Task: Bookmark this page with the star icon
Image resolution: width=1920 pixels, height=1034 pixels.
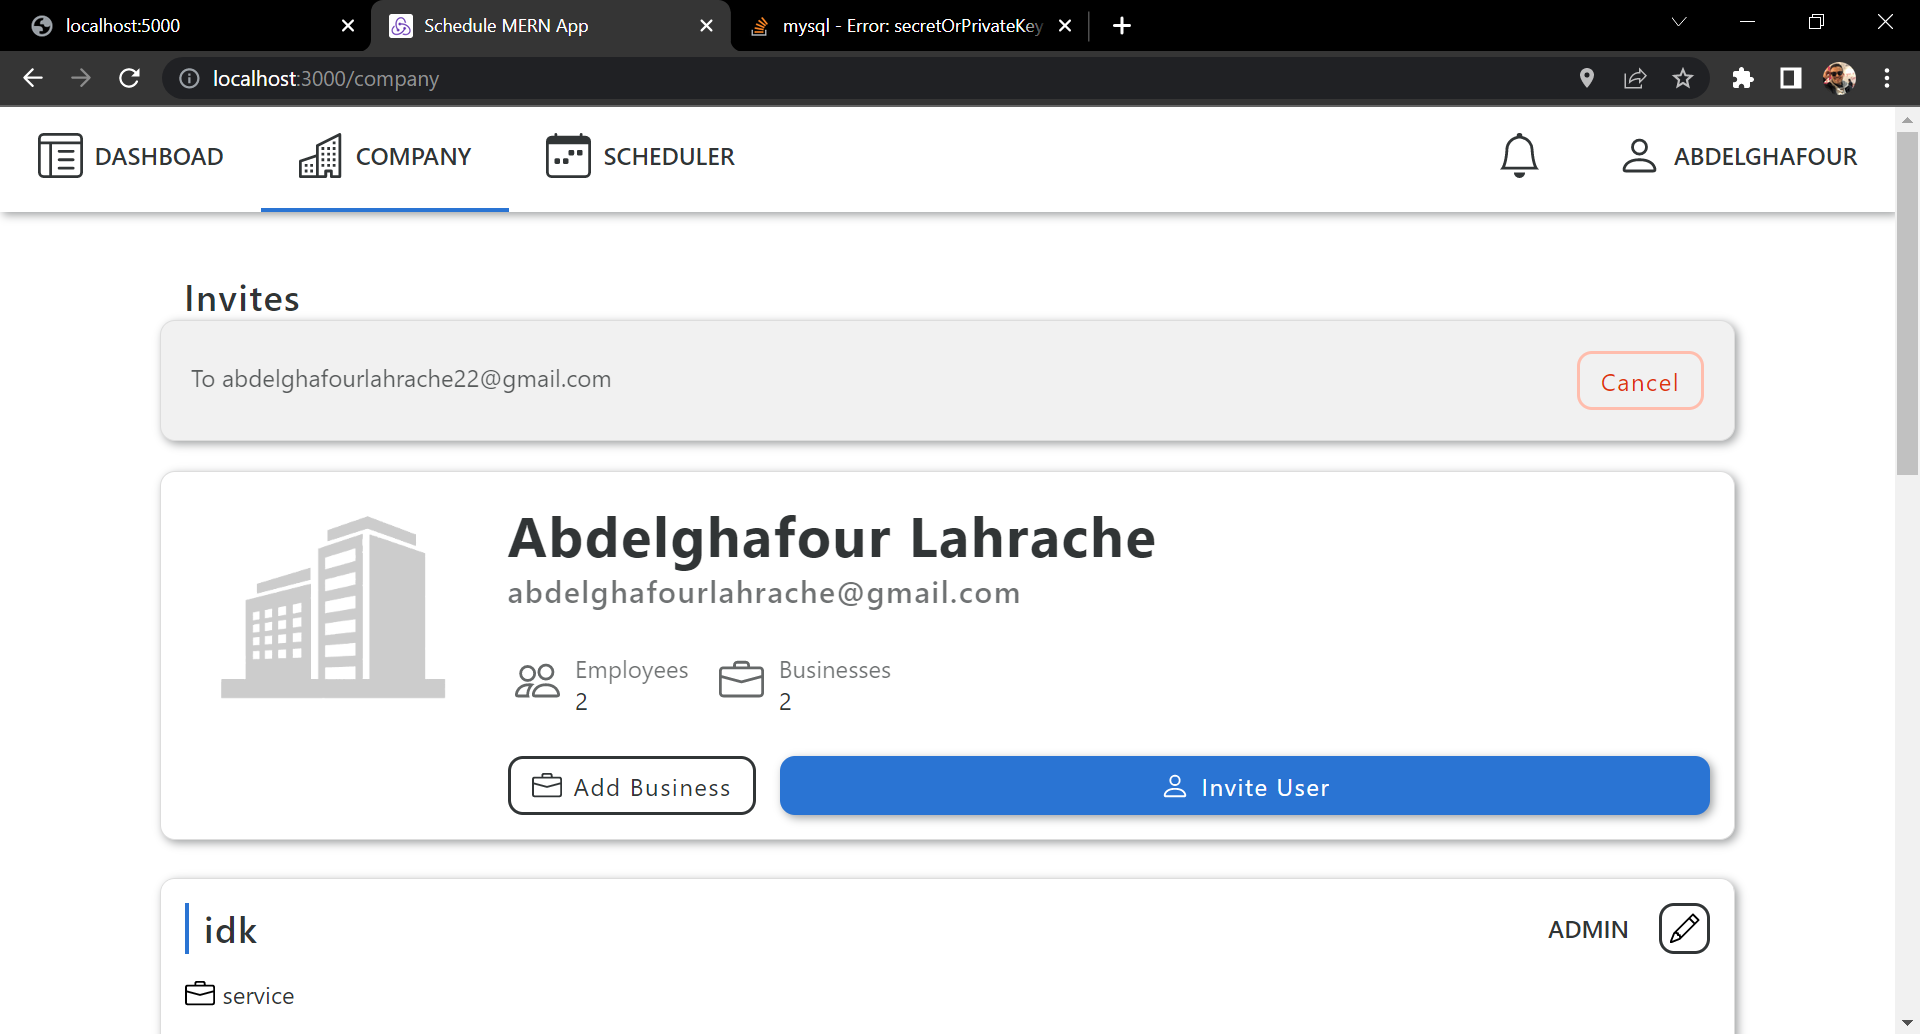Action: coord(1683,78)
